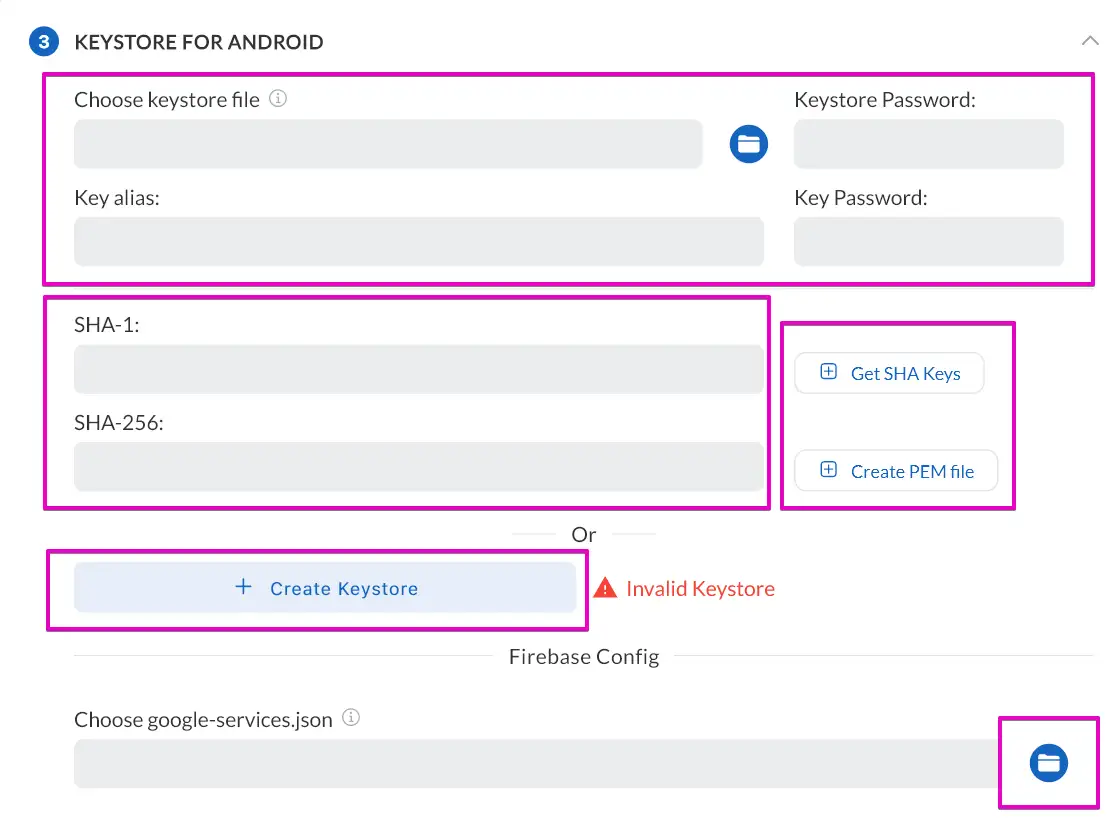Click the Choose keystore file field

pos(388,144)
